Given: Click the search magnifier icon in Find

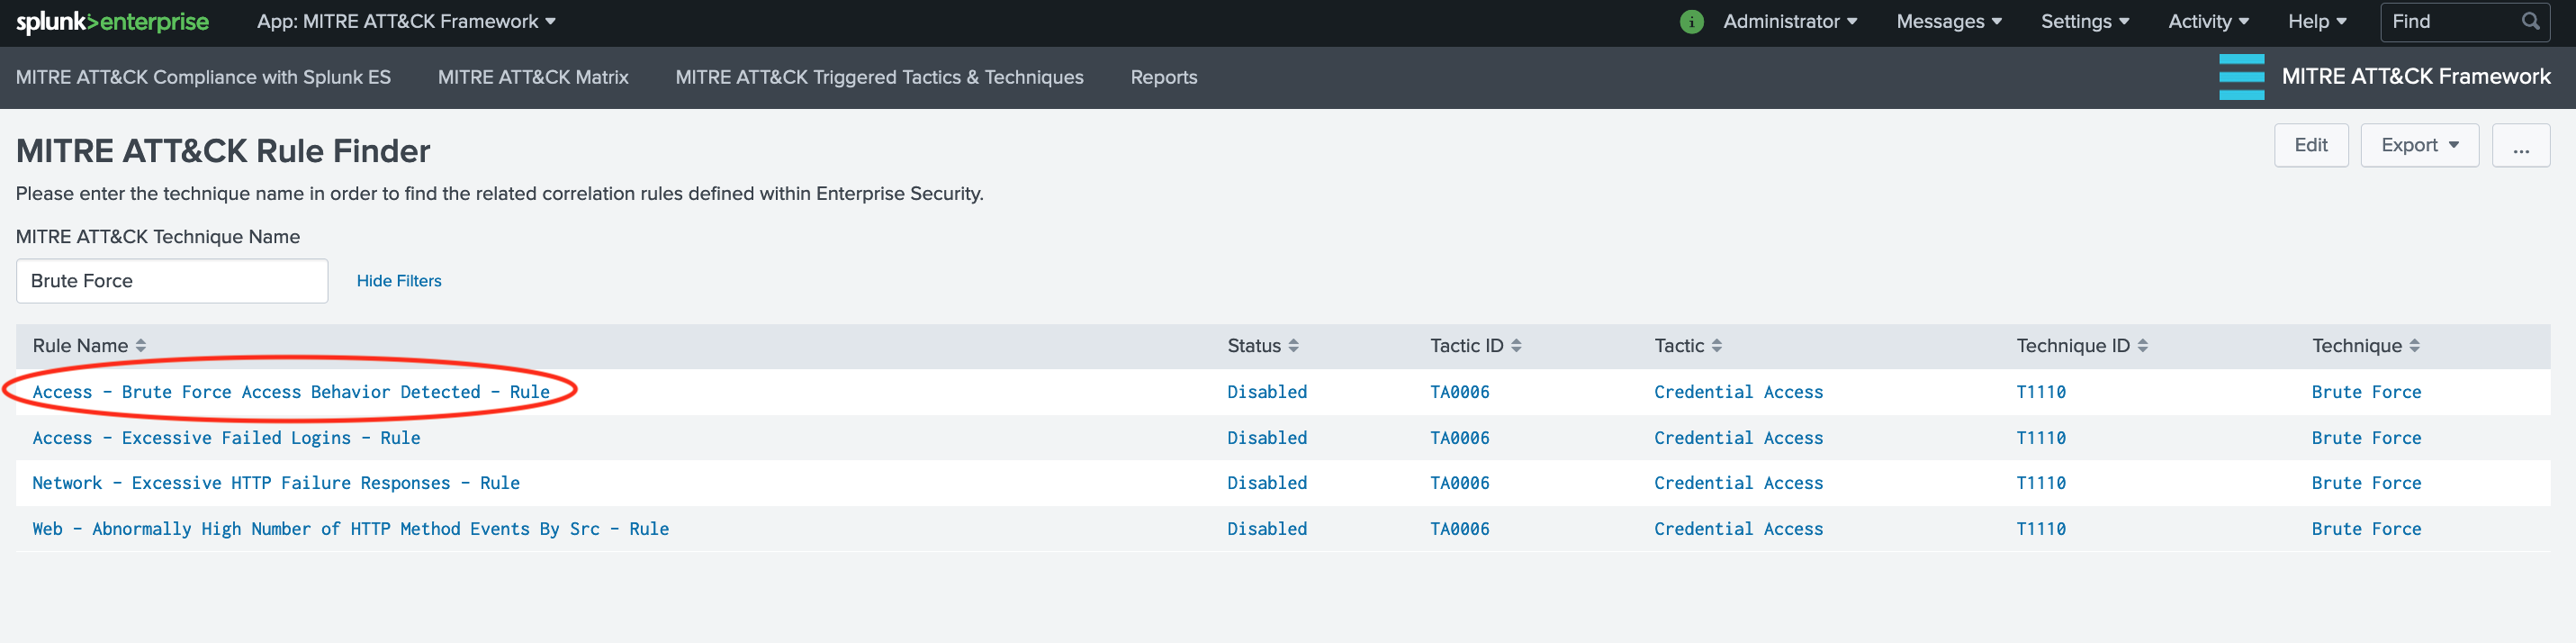Looking at the screenshot, I should (x=2530, y=22).
